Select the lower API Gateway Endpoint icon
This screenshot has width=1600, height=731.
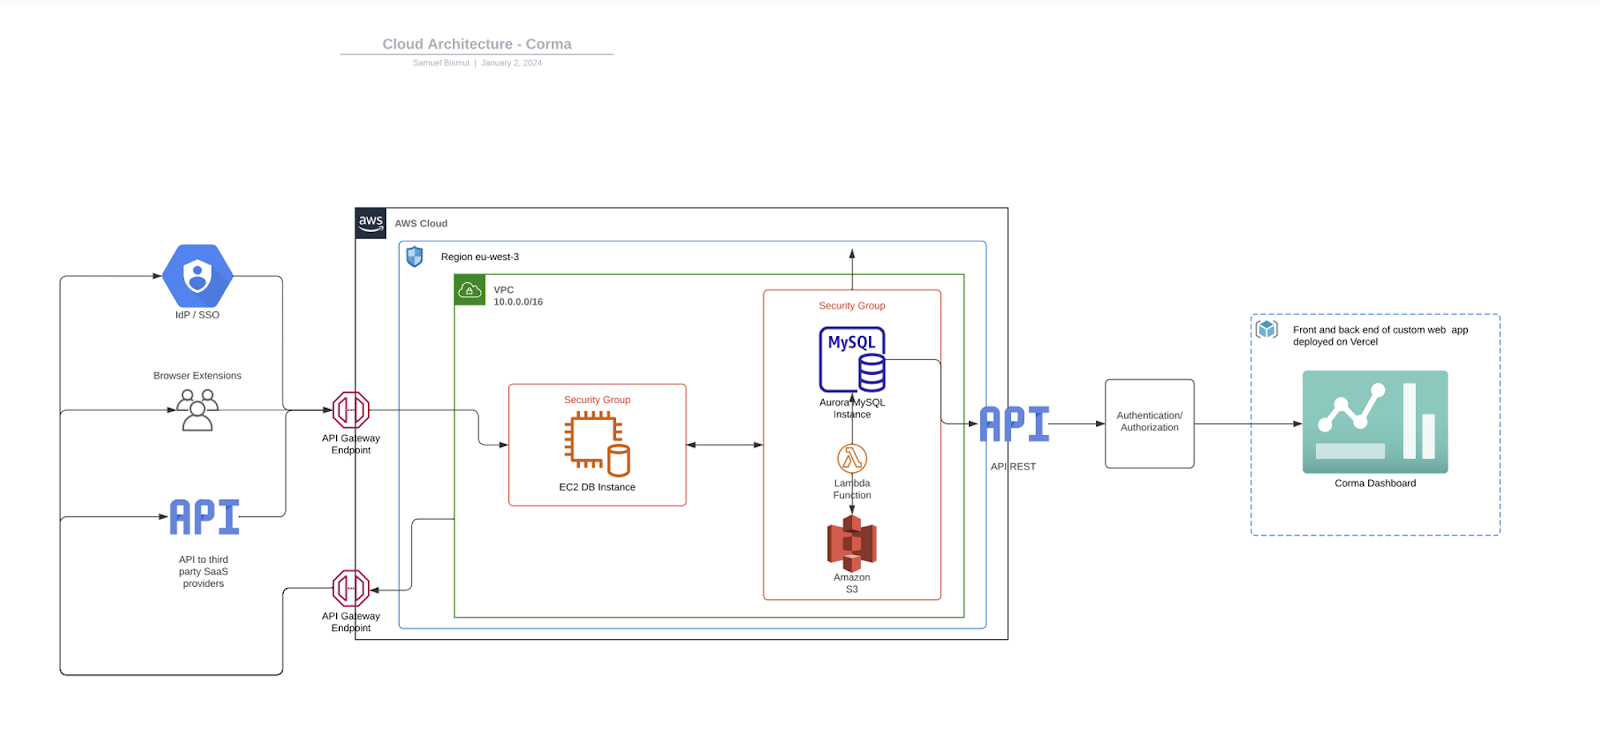(x=351, y=588)
